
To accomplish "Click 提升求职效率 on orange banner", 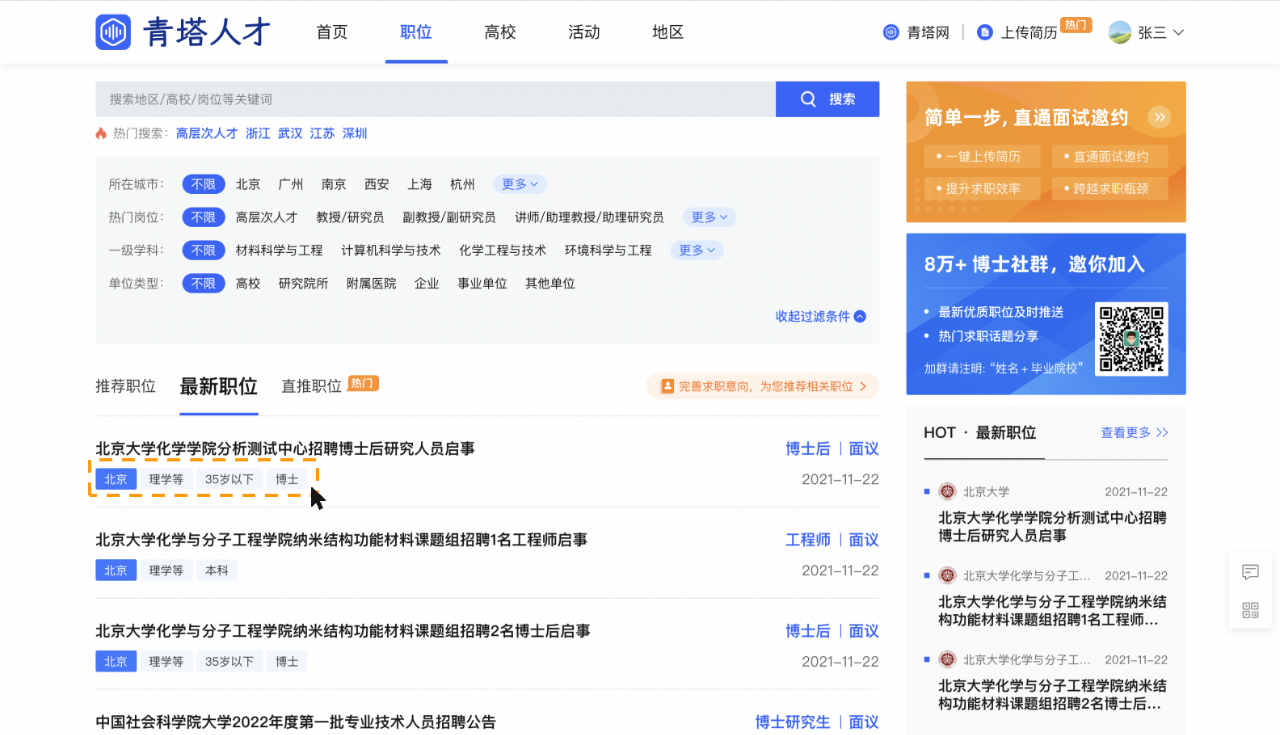I will (983, 188).
